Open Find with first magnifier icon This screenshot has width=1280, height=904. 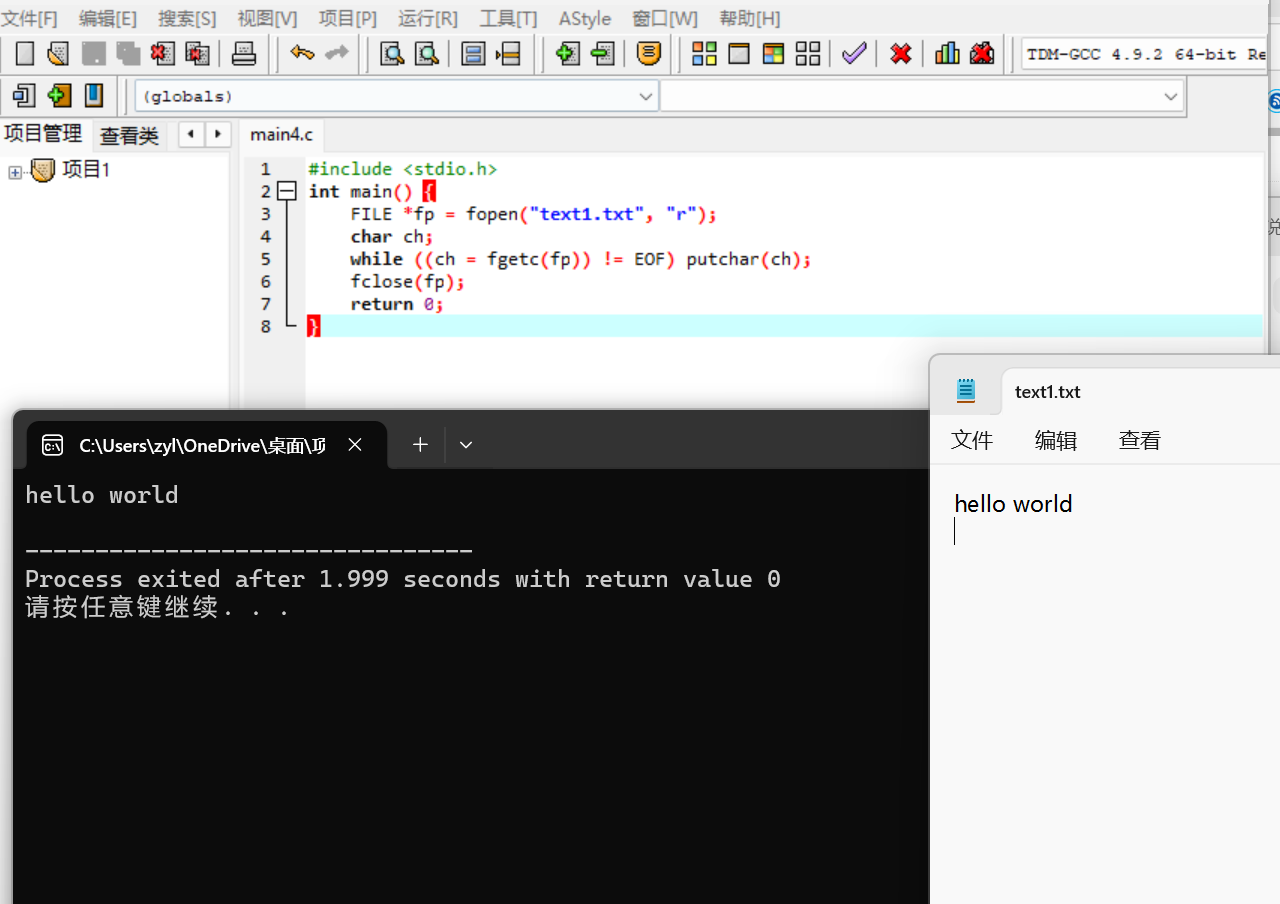point(392,53)
